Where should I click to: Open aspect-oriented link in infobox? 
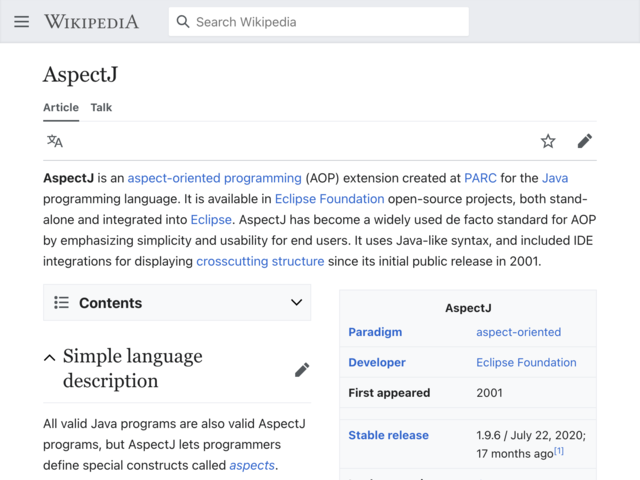click(x=518, y=332)
